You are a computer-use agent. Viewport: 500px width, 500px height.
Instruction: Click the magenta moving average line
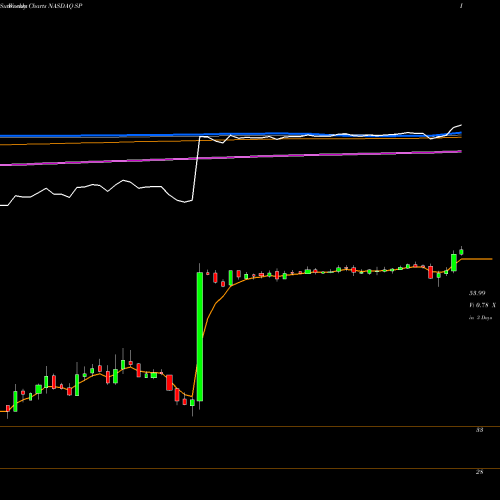tap(231, 158)
